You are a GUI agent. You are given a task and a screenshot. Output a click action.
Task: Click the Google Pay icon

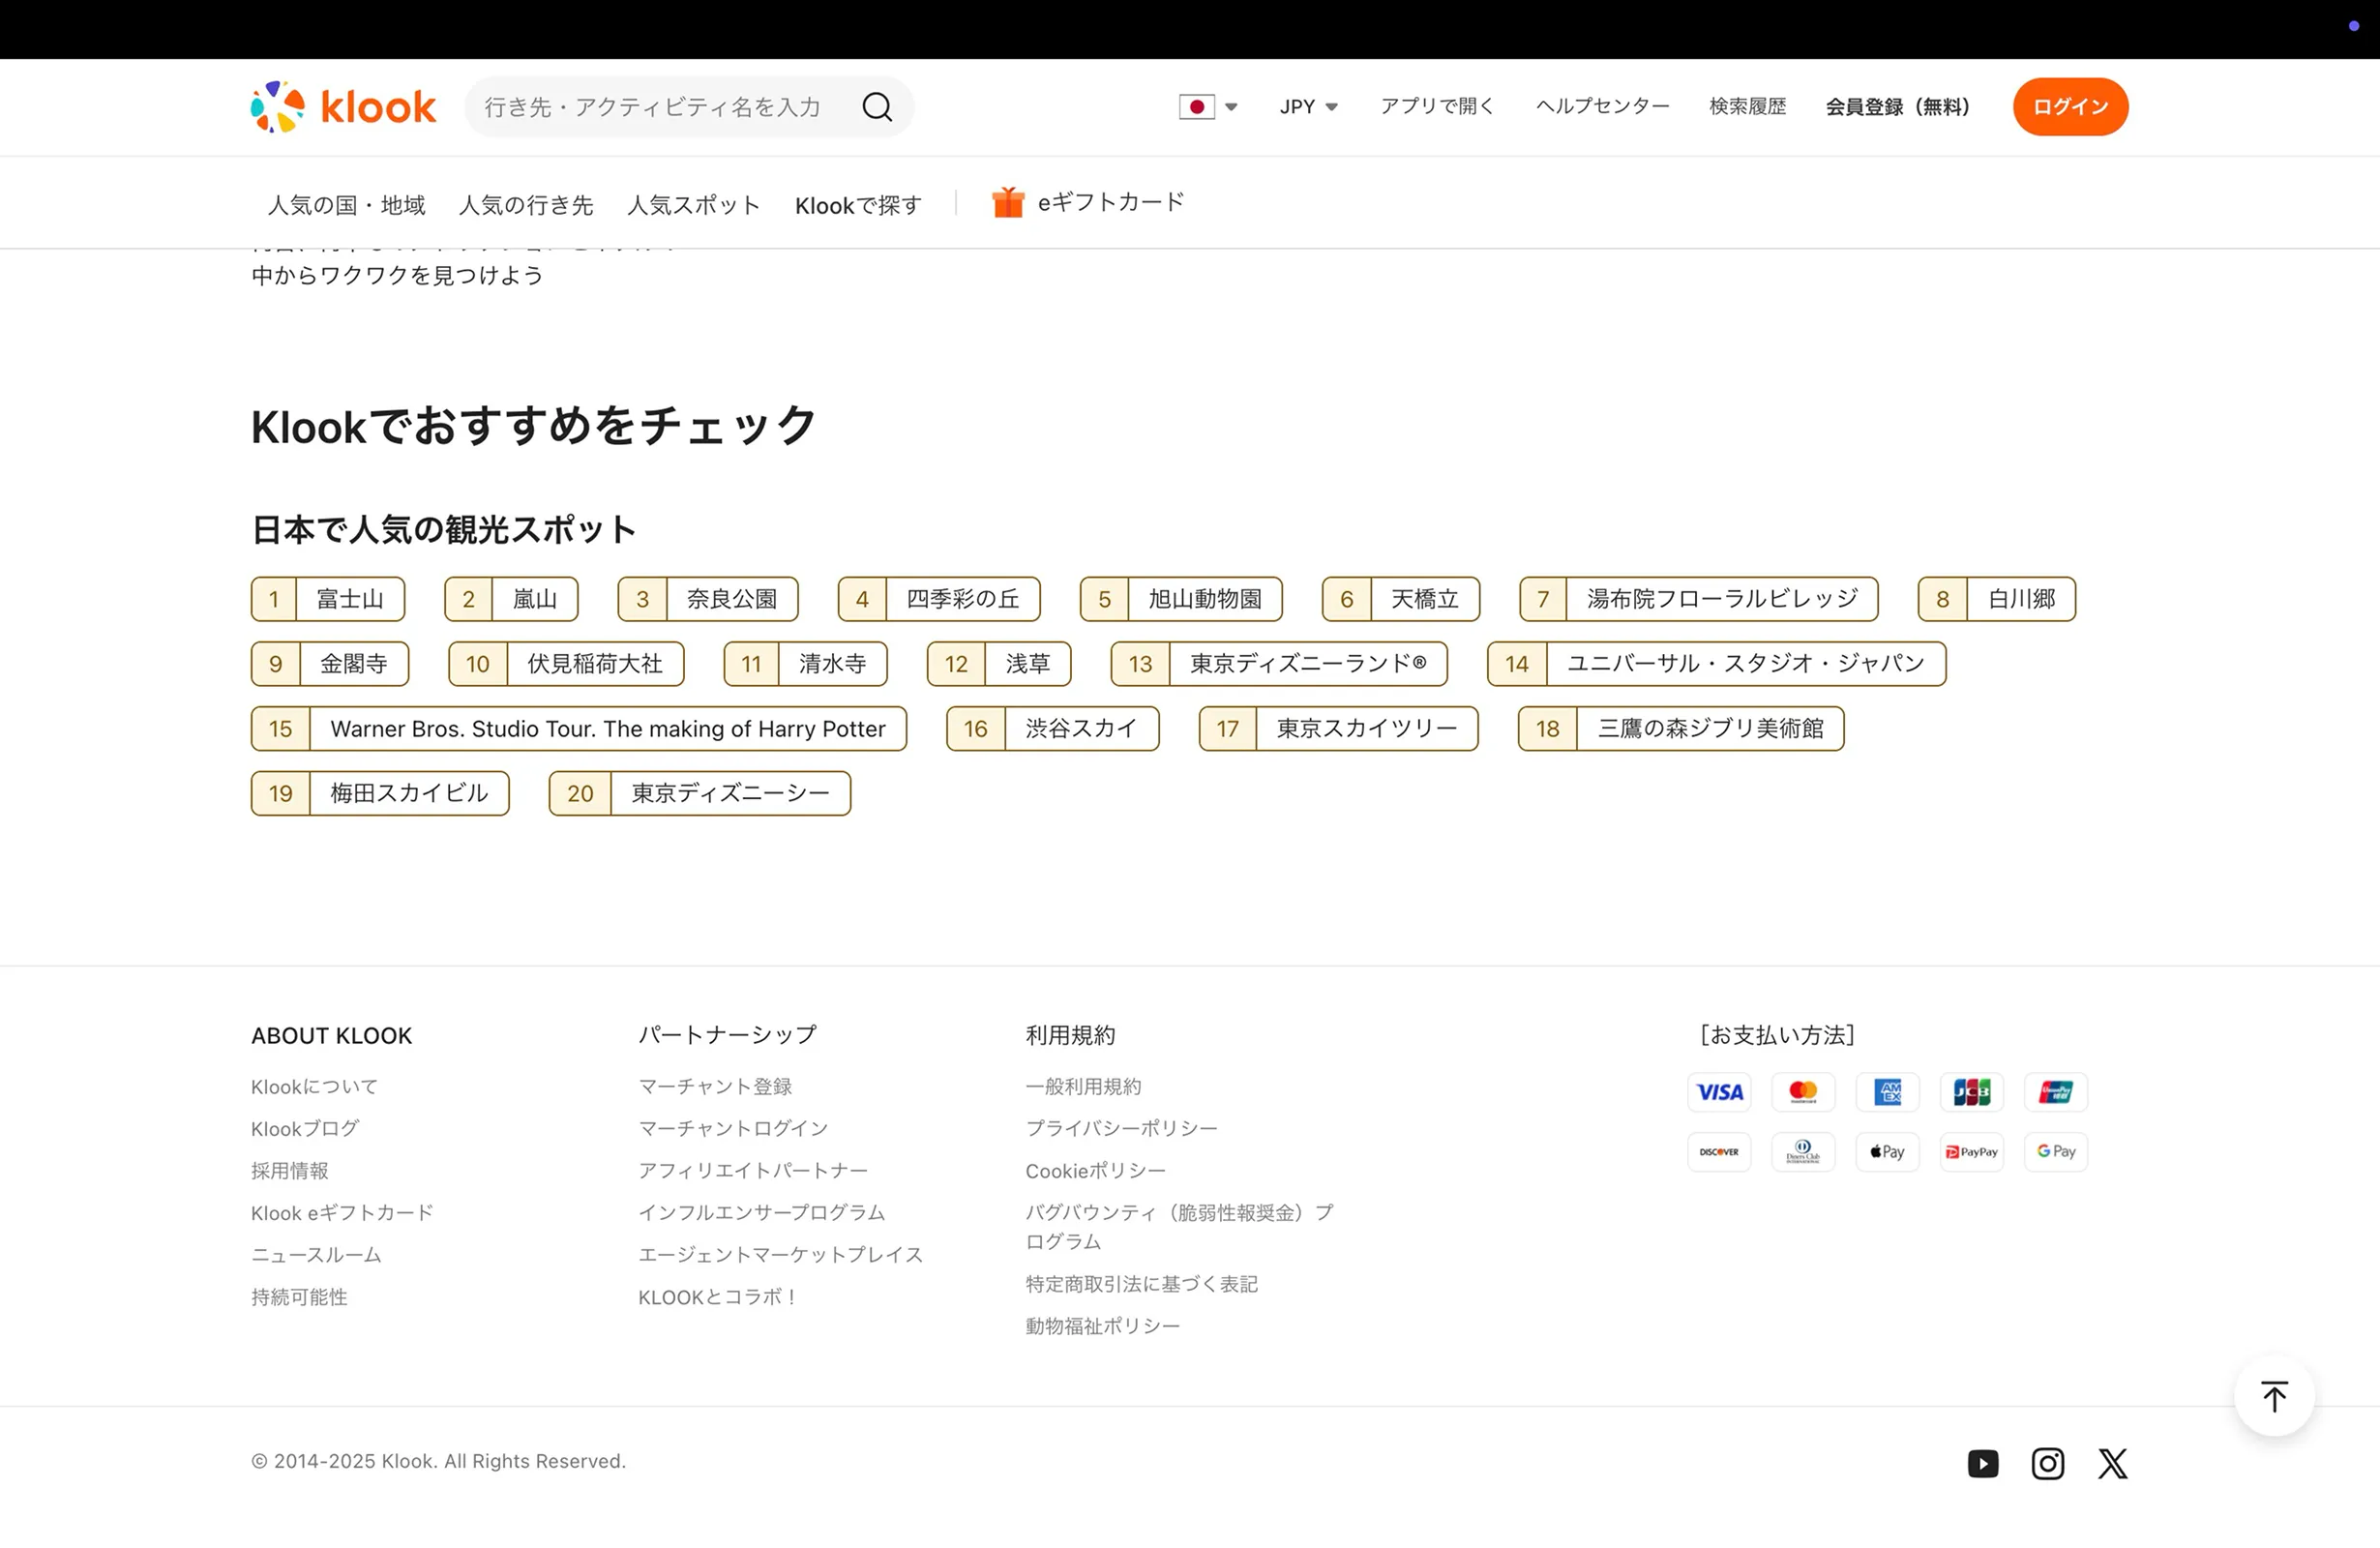(x=2055, y=1152)
